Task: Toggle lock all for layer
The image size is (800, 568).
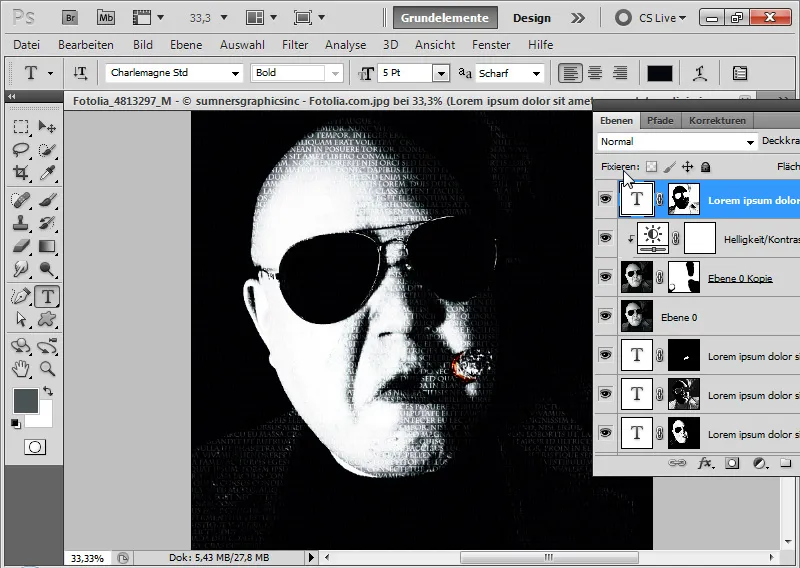Action: (705, 166)
